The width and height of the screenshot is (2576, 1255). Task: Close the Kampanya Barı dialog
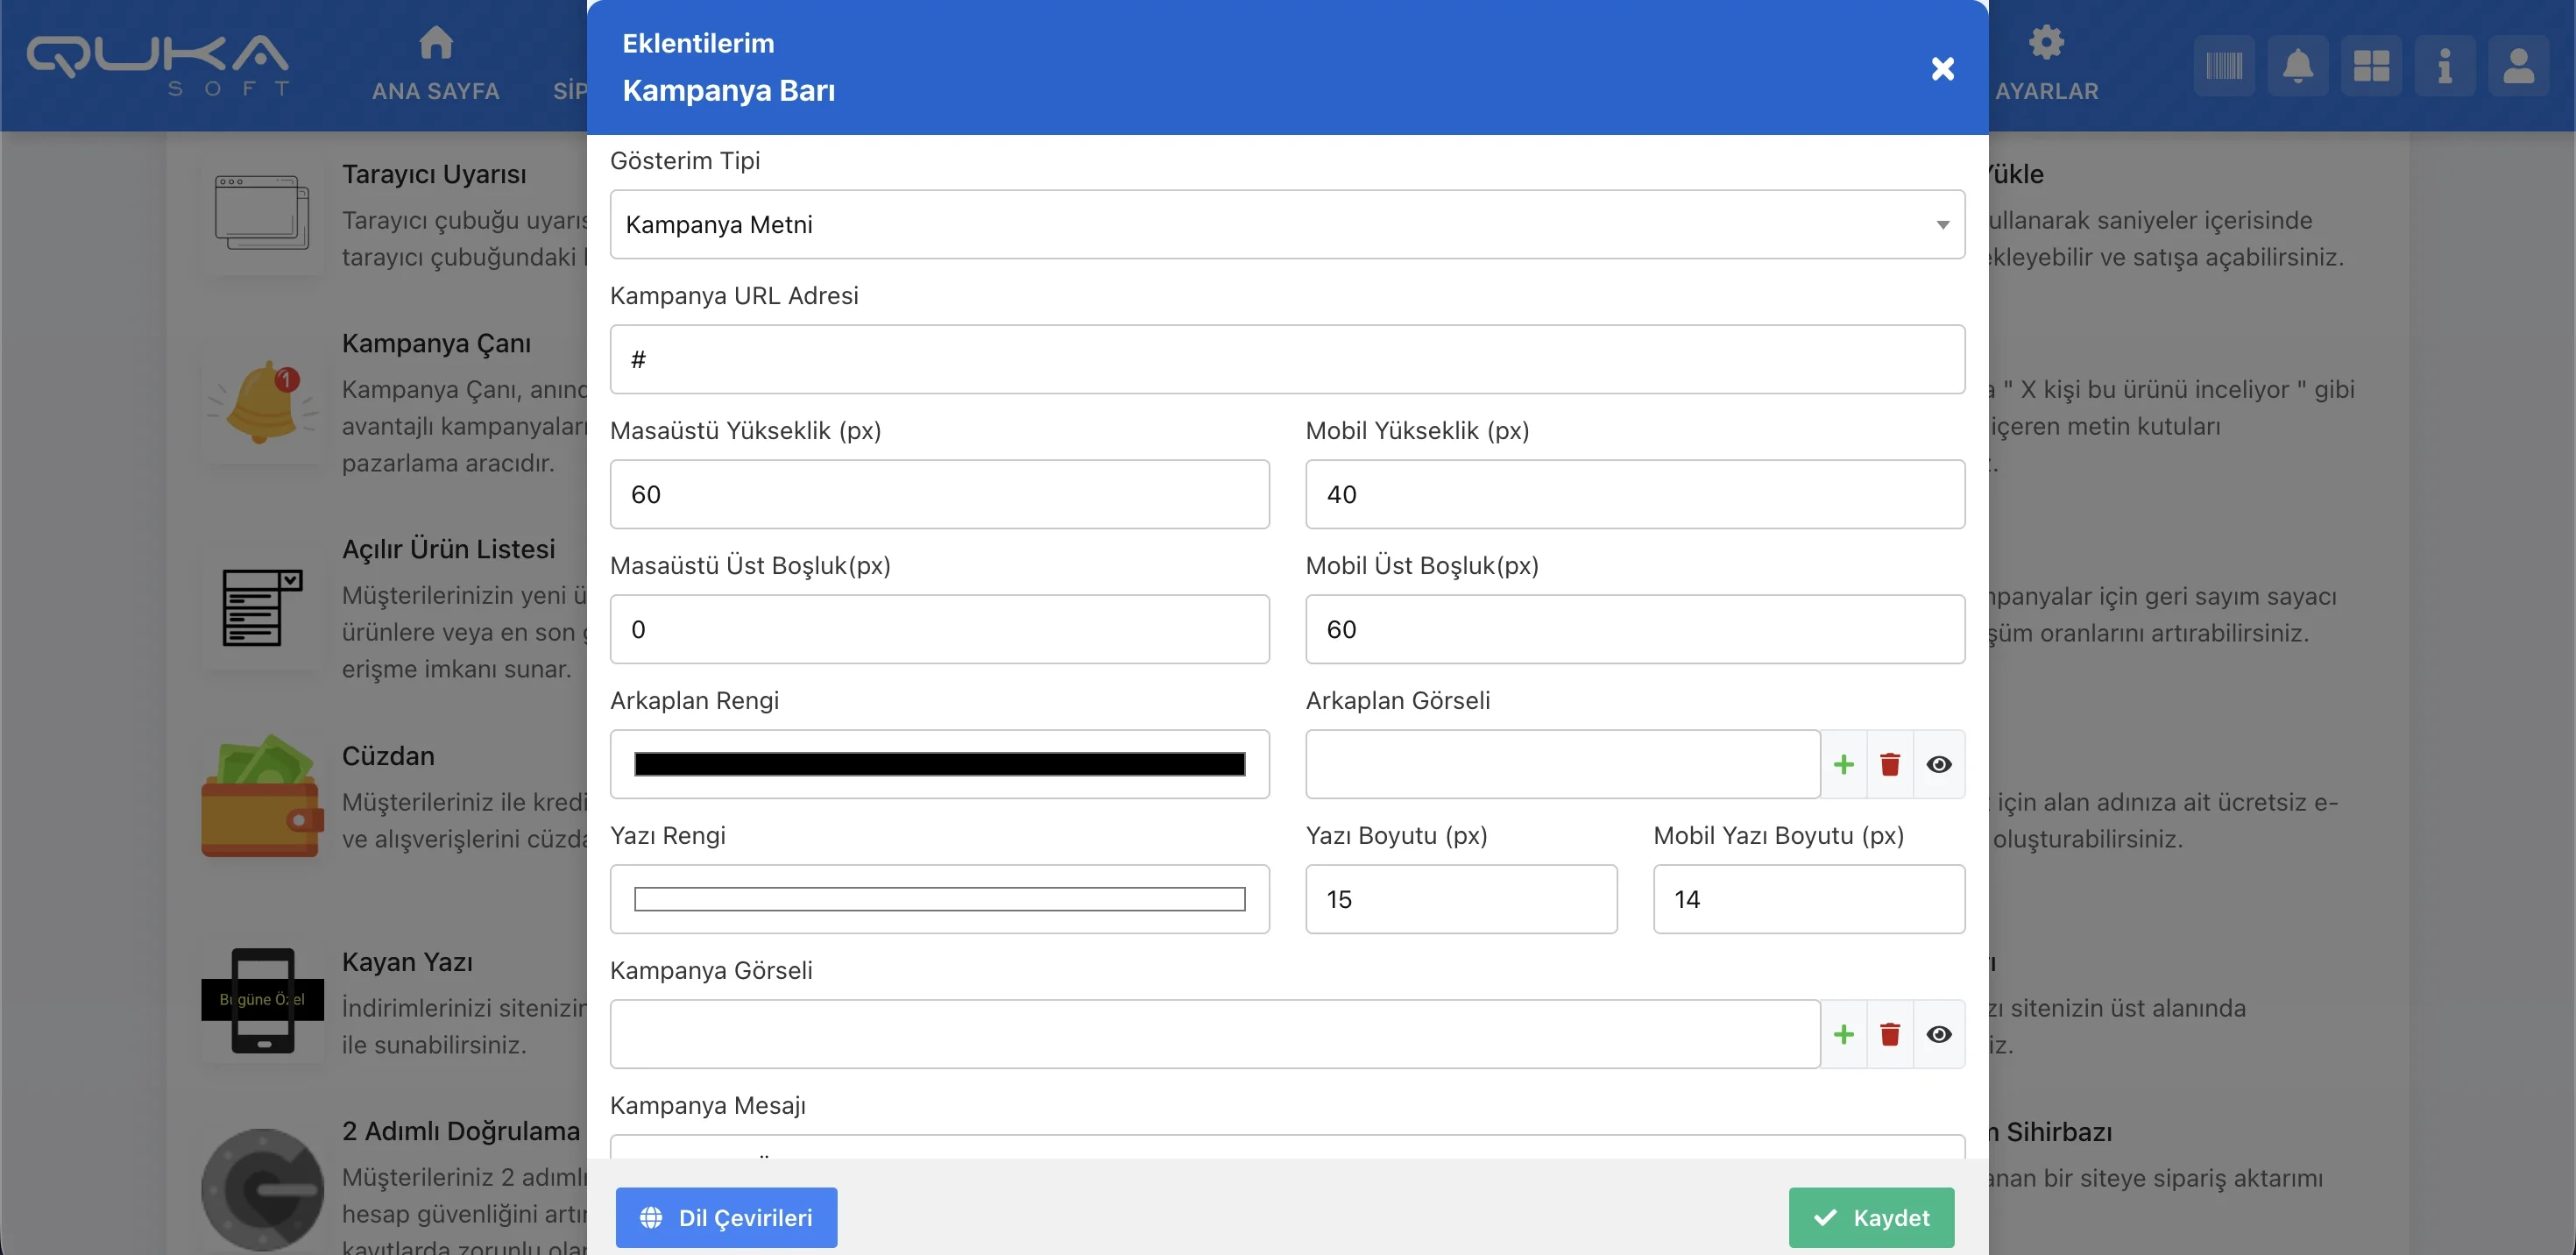[x=1942, y=68]
